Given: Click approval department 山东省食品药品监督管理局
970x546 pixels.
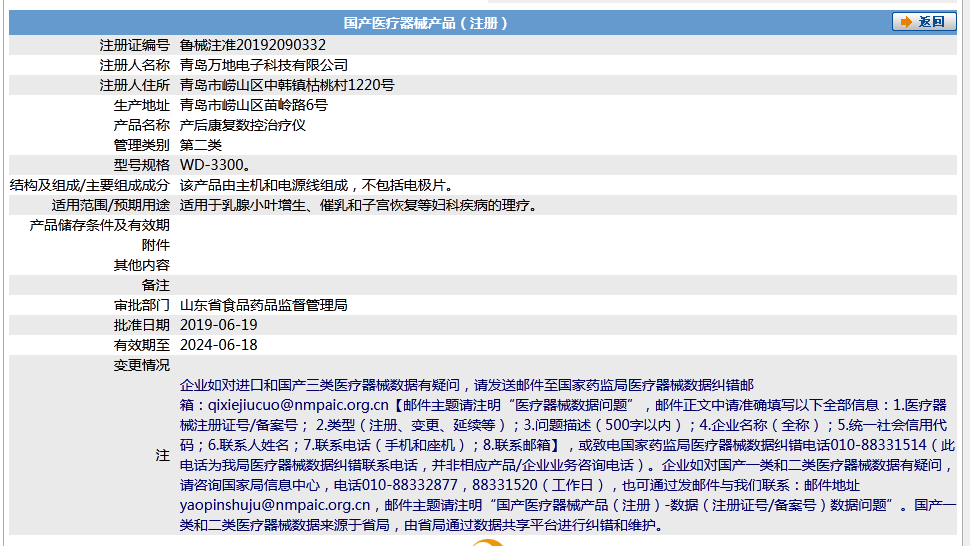Looking at the screenshot, I should [x=264, y=305].
